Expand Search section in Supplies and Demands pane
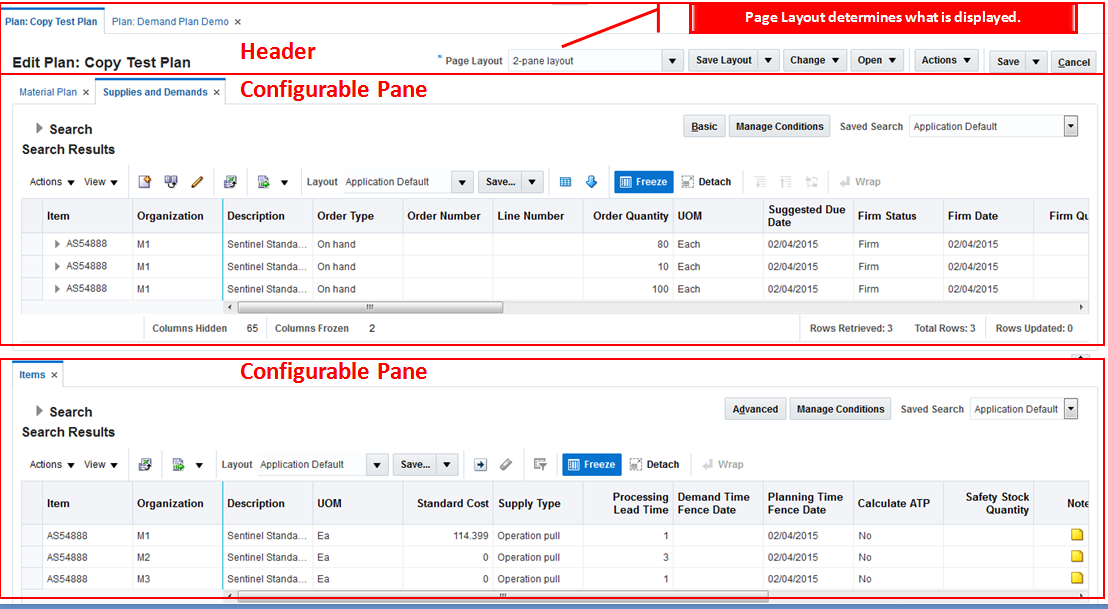 pos(40,129)
